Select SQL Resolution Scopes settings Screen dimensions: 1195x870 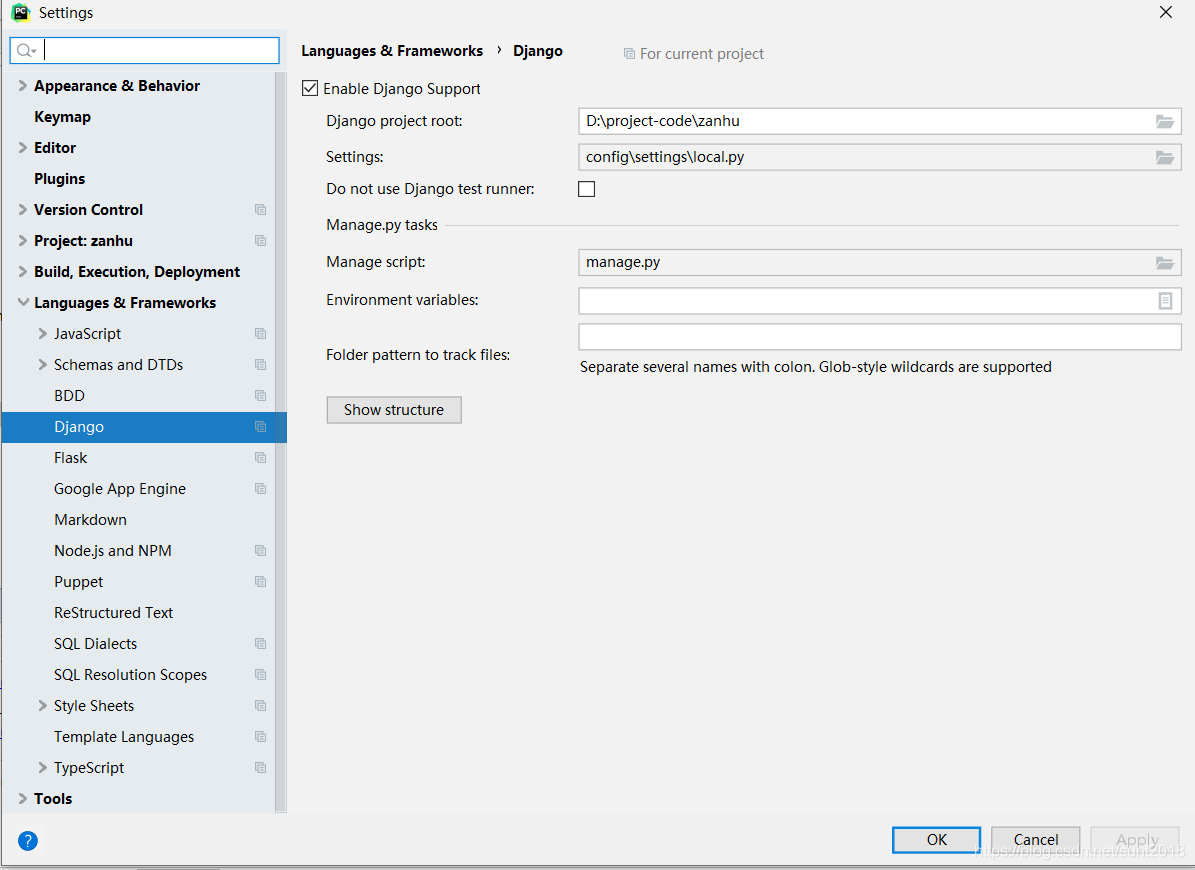coord(130,675)
